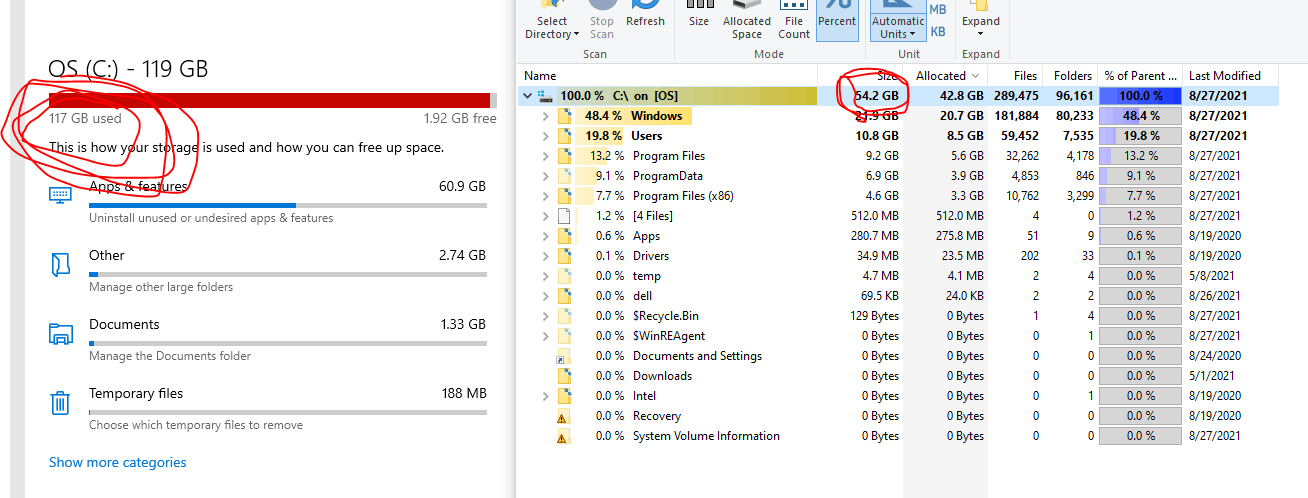
Task: Click the Documents category icon
Action: [x=60, y=333]
